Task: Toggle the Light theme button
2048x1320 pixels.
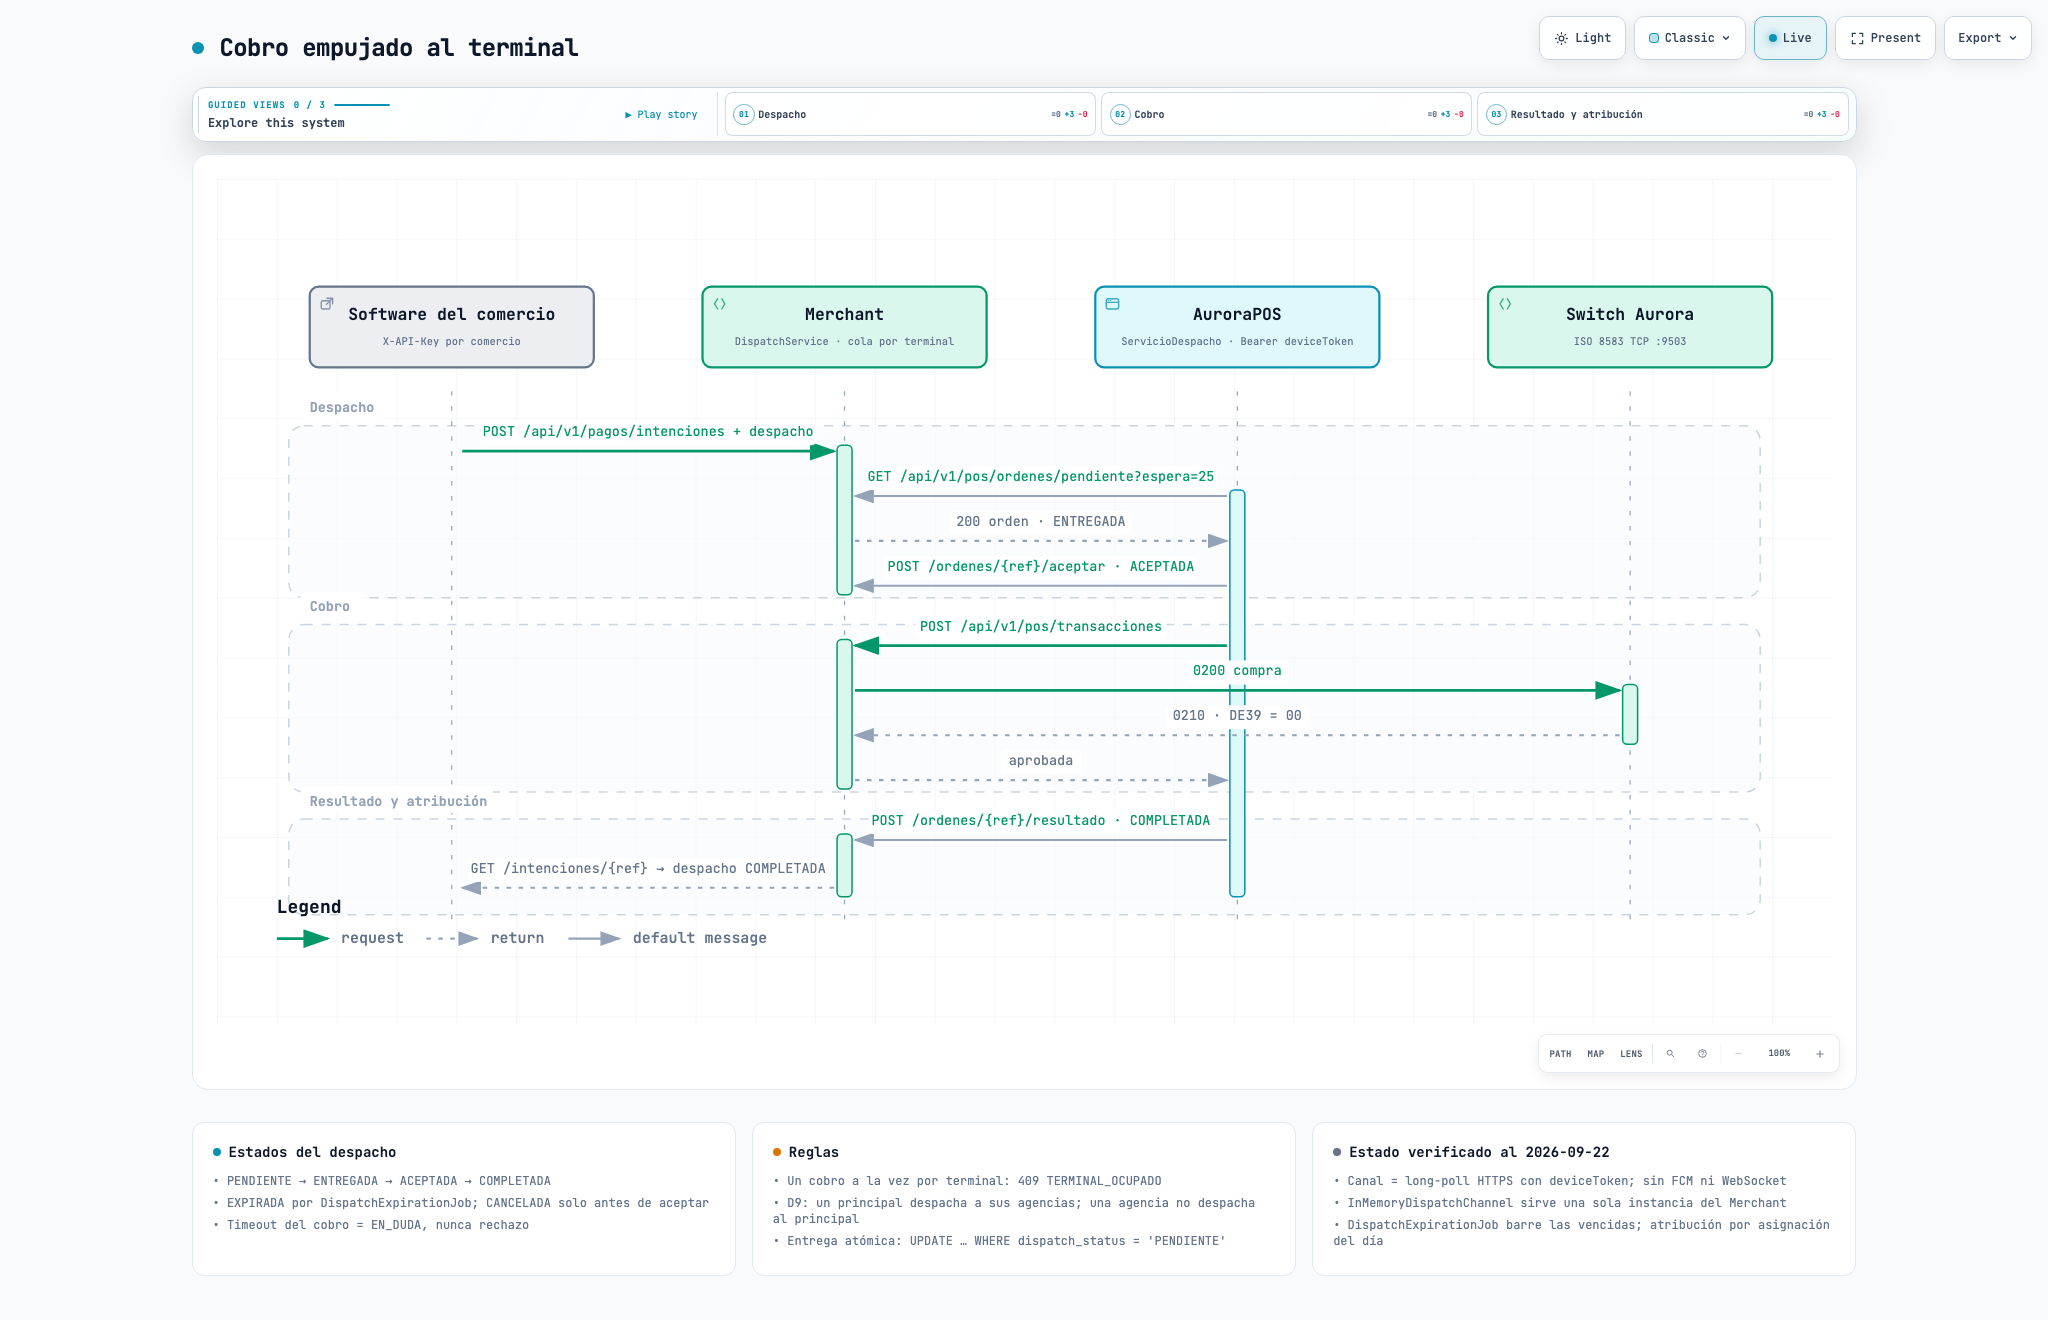Action: coord(1582,38)
